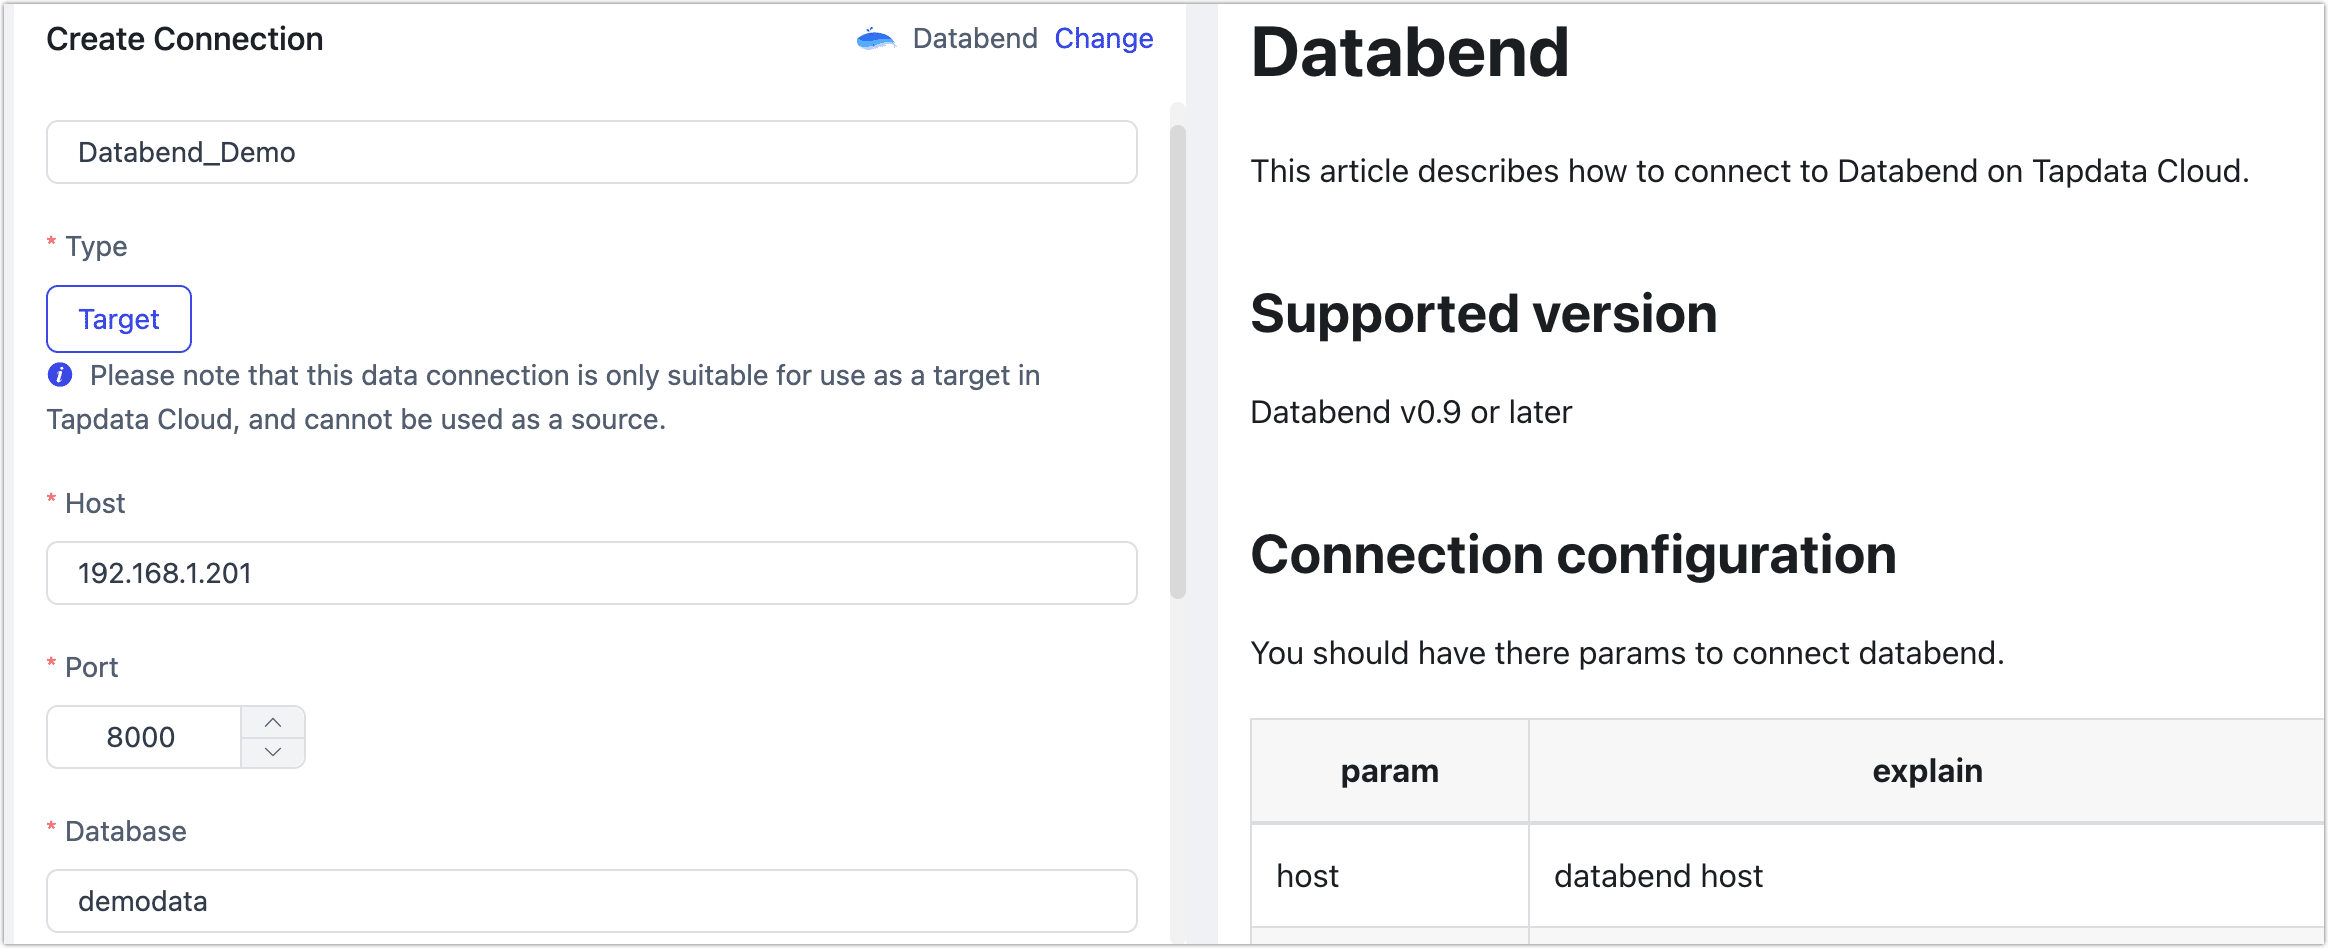Click the blue info icon under Target
2328x948 pixels.
60,375
